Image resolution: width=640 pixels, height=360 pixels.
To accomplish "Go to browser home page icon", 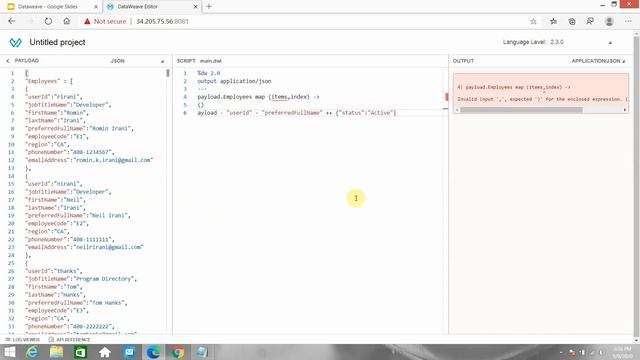I will click(67, 21).
